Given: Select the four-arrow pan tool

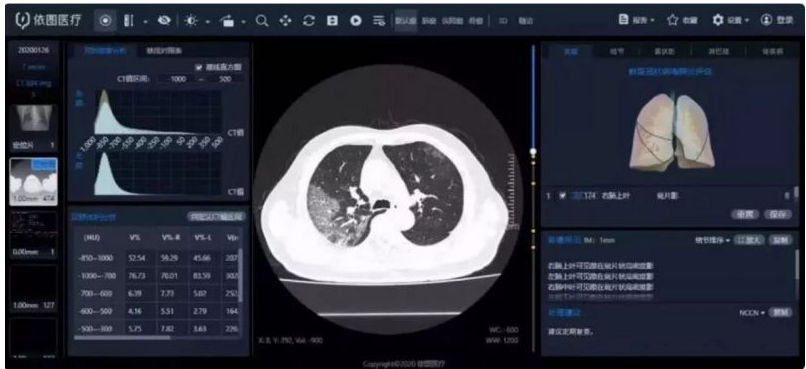Looking at the screenshot, I should click(x=285, y=21).
